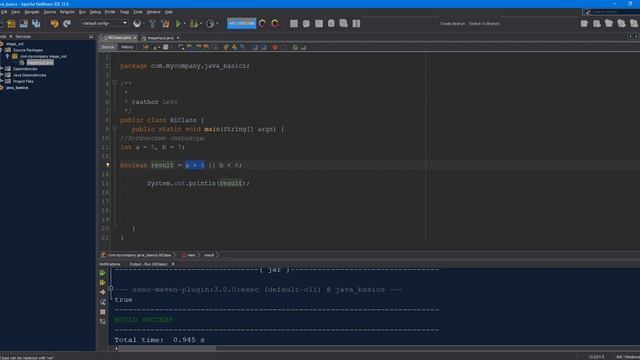Screen dimensions: 640x360
Task: Open the Run Project dropdown arrow
Action: click(185, 24)
